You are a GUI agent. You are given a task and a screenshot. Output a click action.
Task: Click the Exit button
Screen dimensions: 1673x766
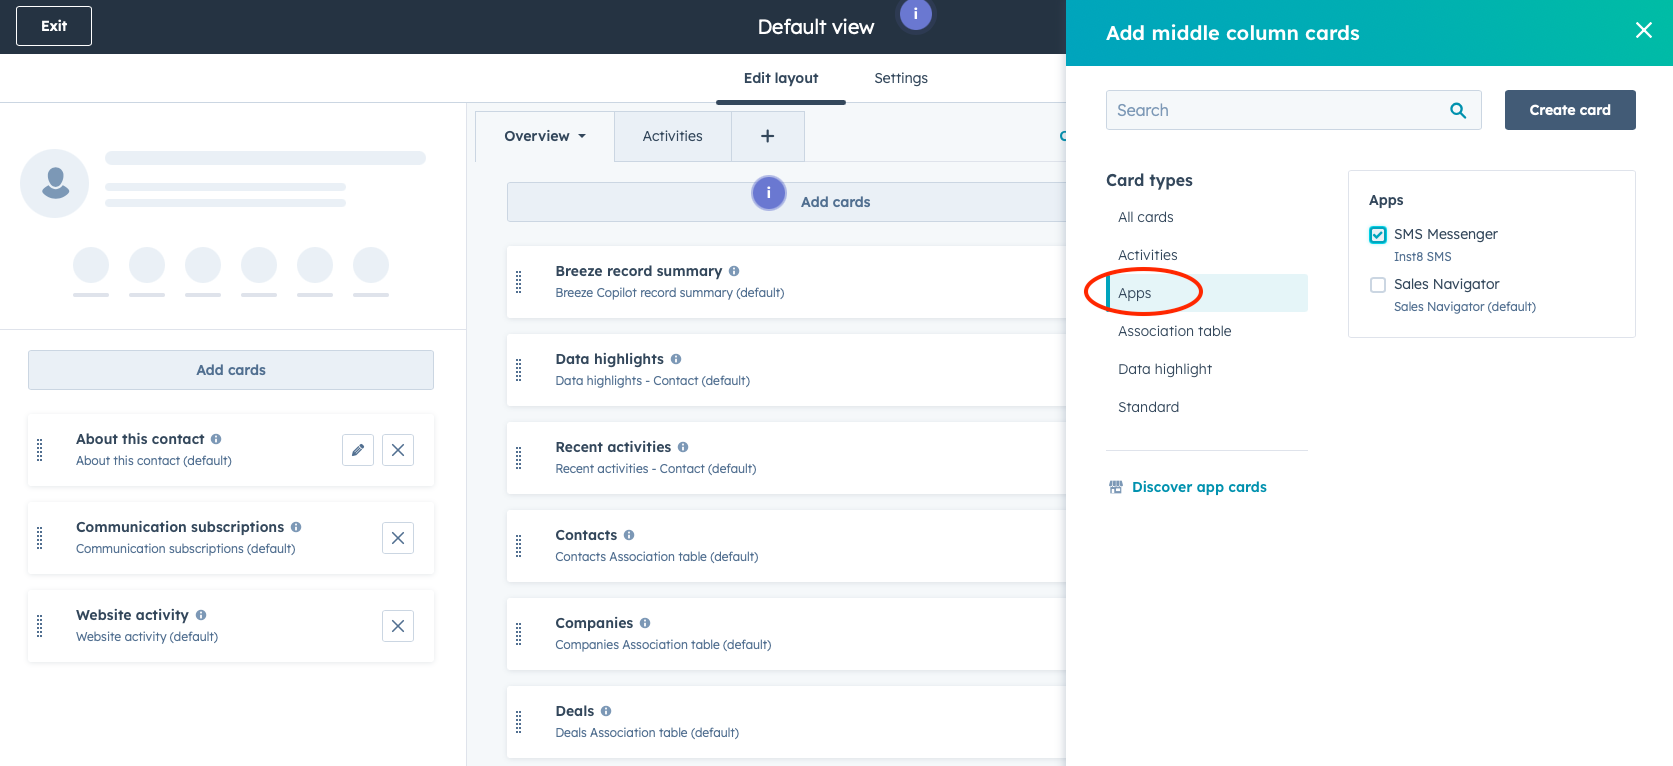click(x=54, y=26)
